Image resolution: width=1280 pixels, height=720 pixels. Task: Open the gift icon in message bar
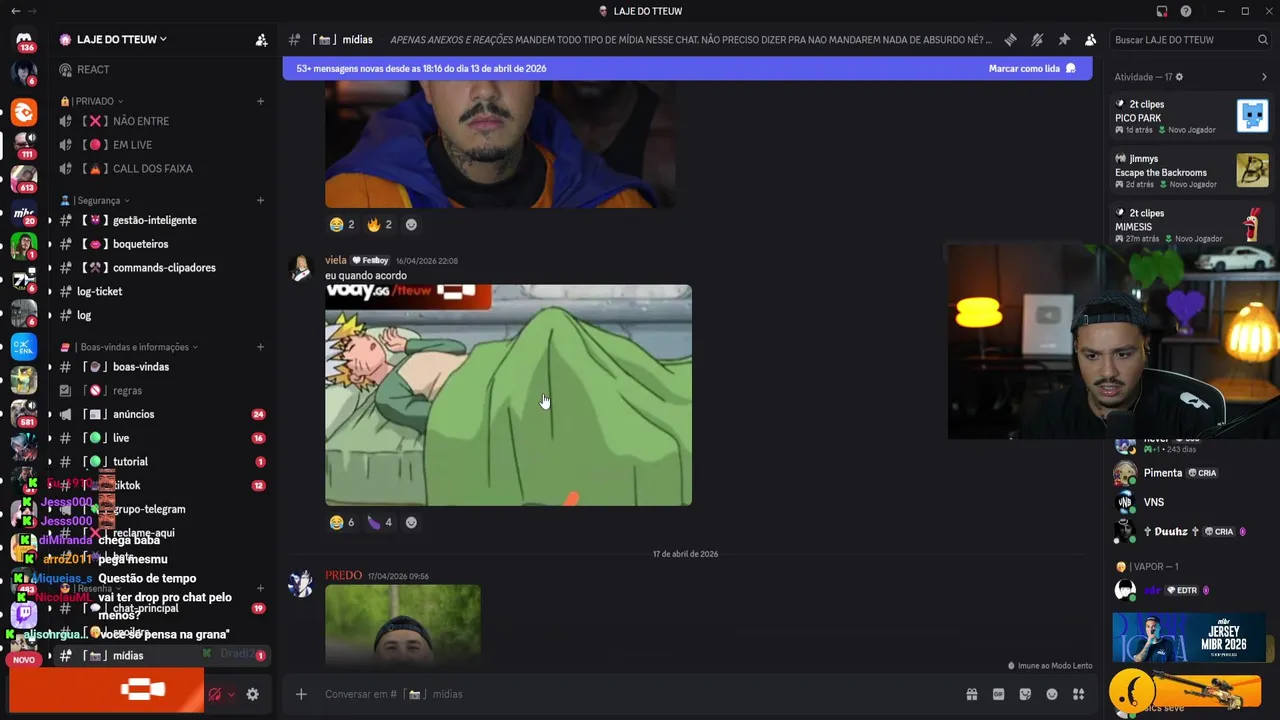pos(971,694)
